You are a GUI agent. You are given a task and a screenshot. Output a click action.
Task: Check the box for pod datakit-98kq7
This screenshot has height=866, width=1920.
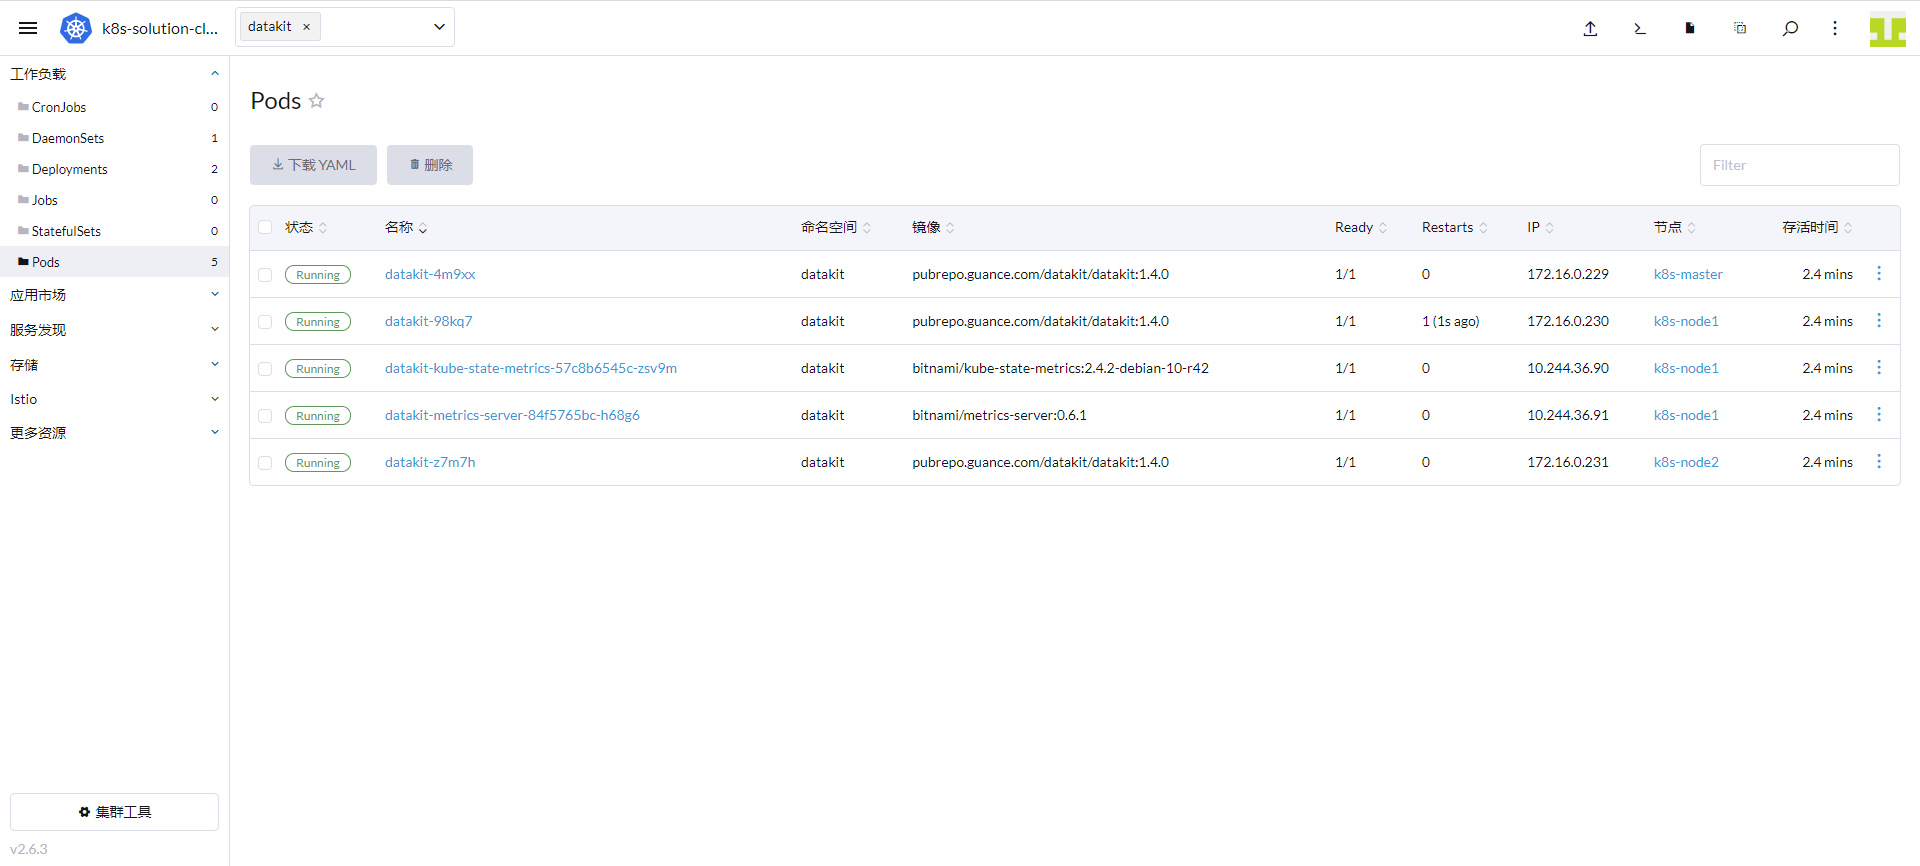[x=265, y=322]
